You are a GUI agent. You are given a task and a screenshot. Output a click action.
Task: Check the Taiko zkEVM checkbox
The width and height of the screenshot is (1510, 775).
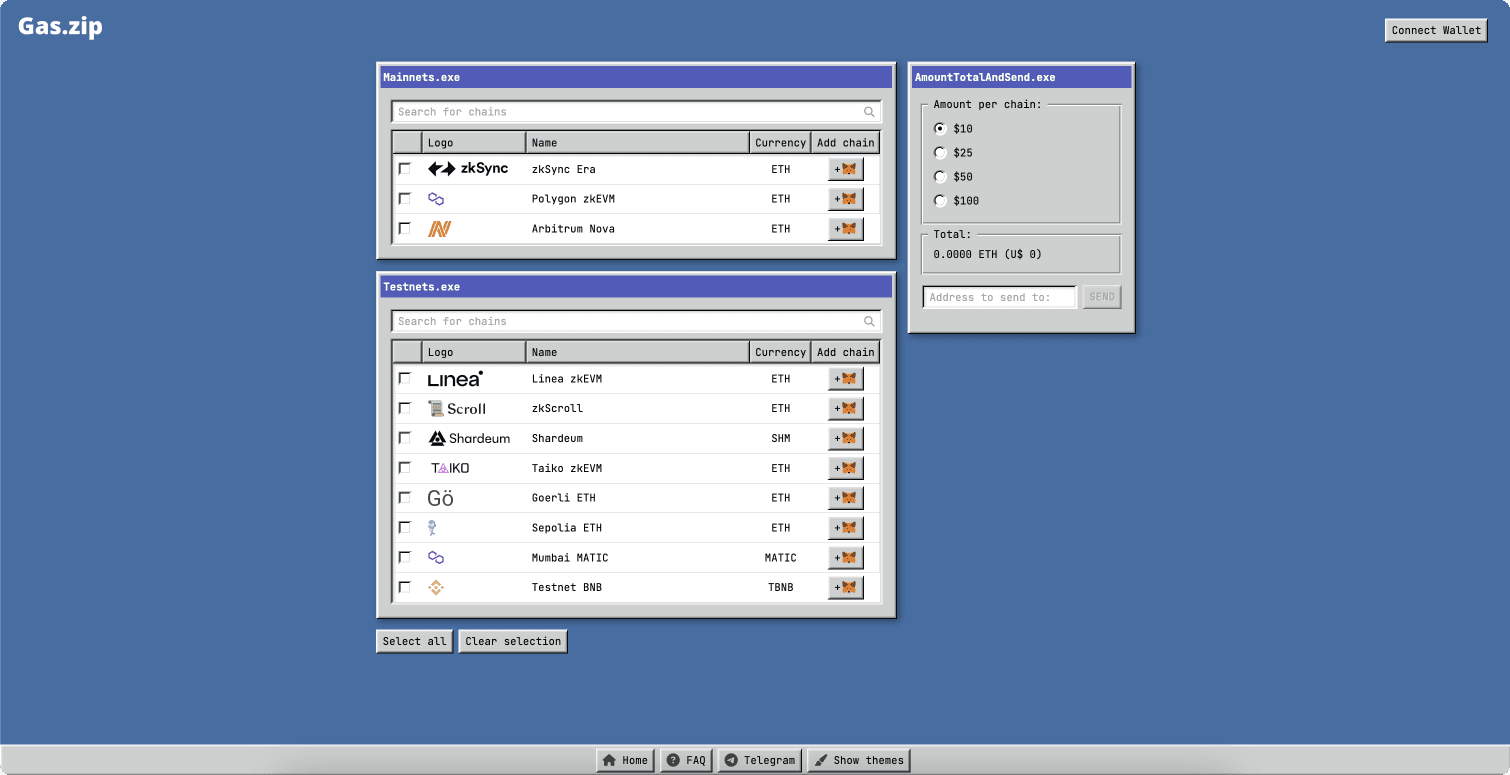pos(405,468)
